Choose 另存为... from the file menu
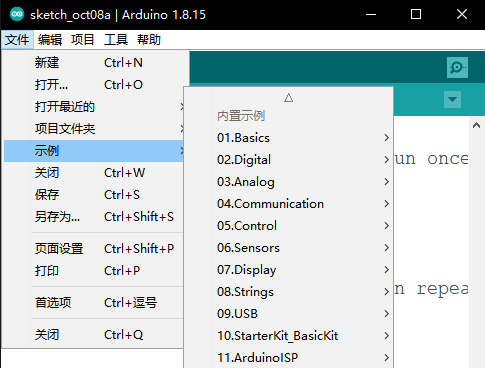485x368 pixels. coord(94,217)
